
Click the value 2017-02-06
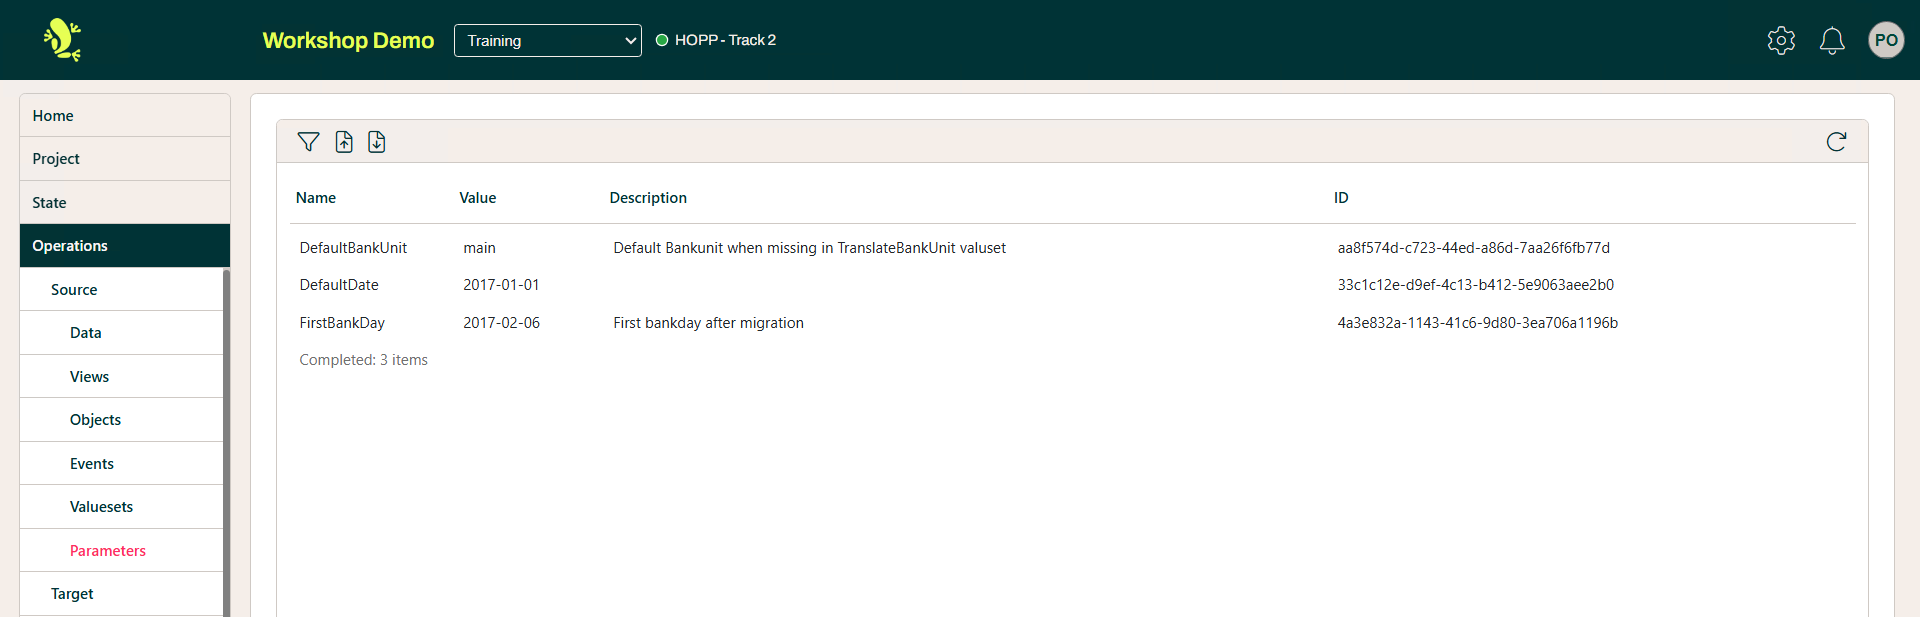pyautogui.click(x=501, y=323)
